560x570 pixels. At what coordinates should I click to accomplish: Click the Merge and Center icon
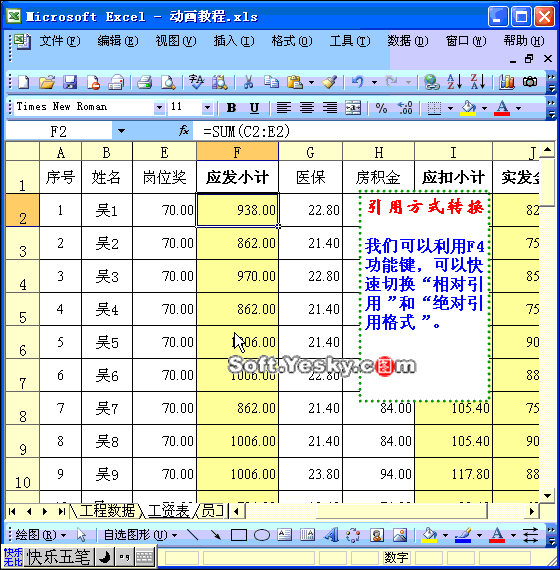353,108
